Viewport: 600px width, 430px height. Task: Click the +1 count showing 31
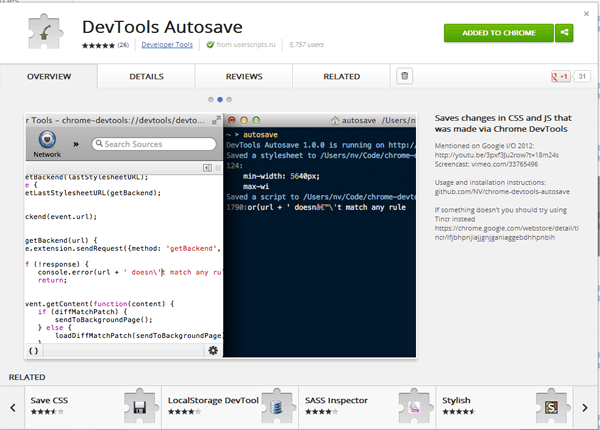pyautogui.click(x=582, y=77)
